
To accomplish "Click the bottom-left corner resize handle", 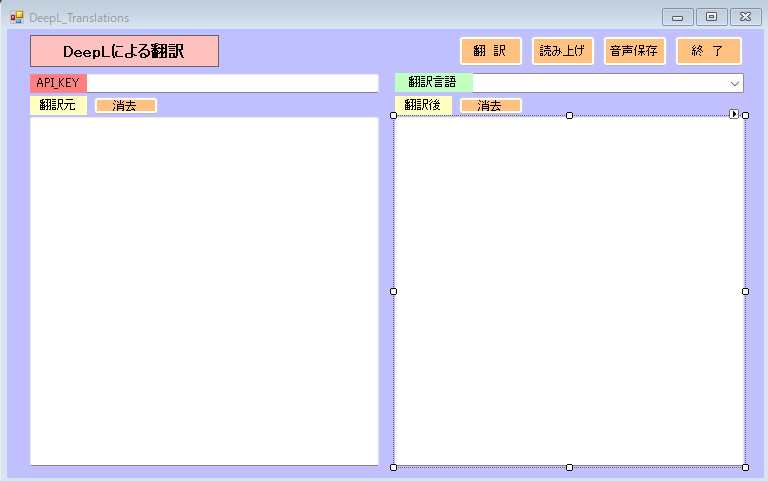I will click(393, 467).
